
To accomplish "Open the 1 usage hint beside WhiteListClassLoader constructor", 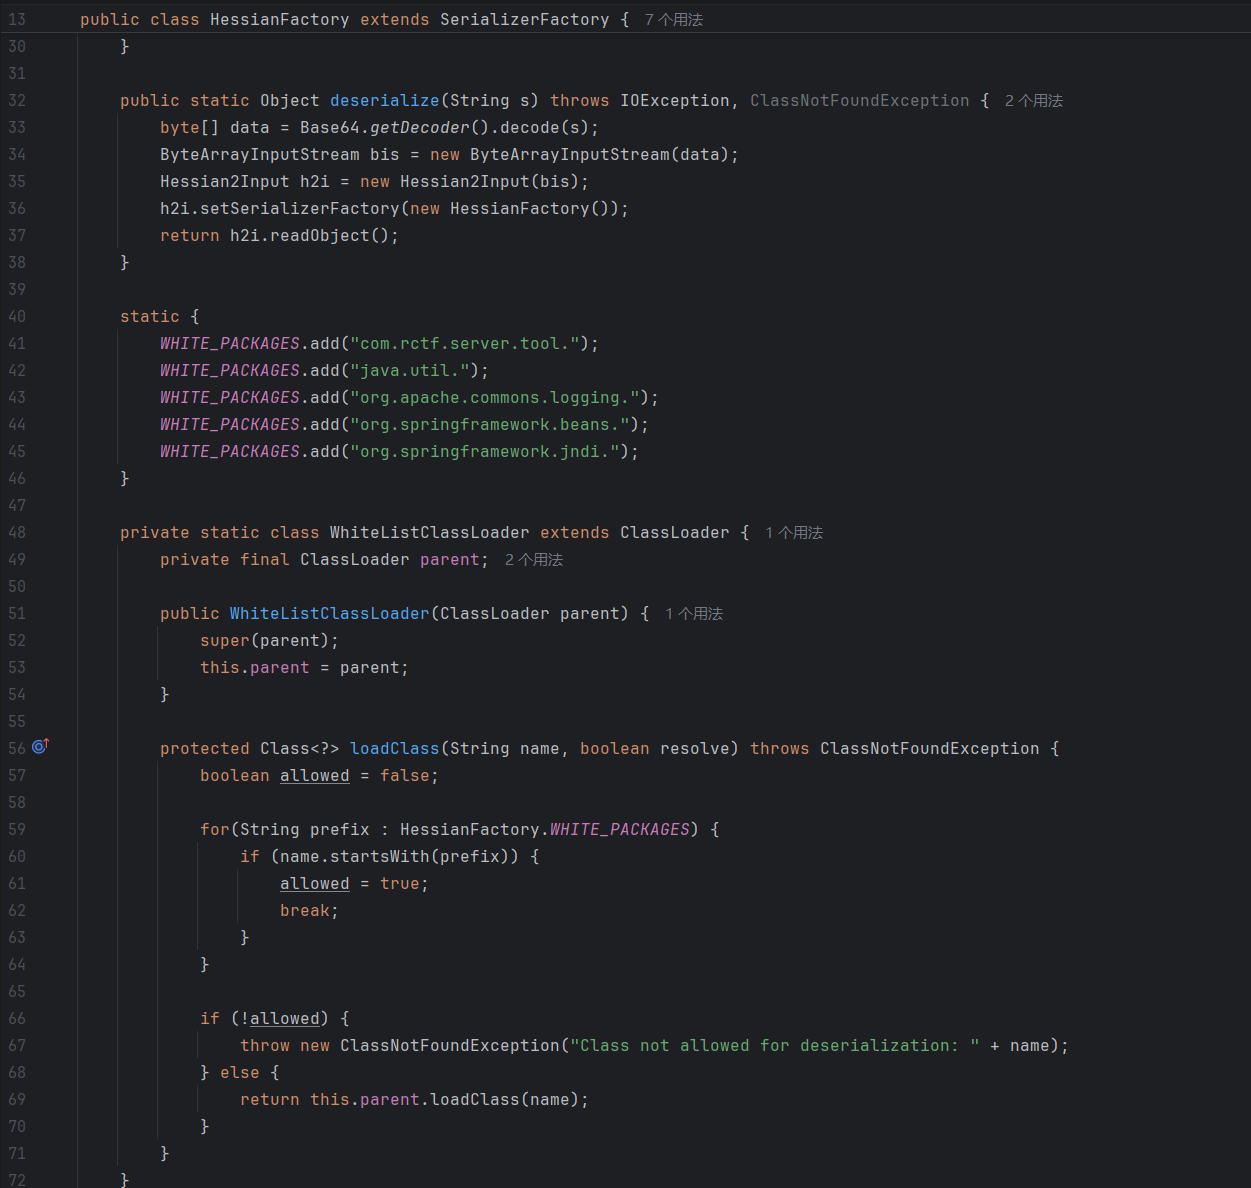I will 693,614.
